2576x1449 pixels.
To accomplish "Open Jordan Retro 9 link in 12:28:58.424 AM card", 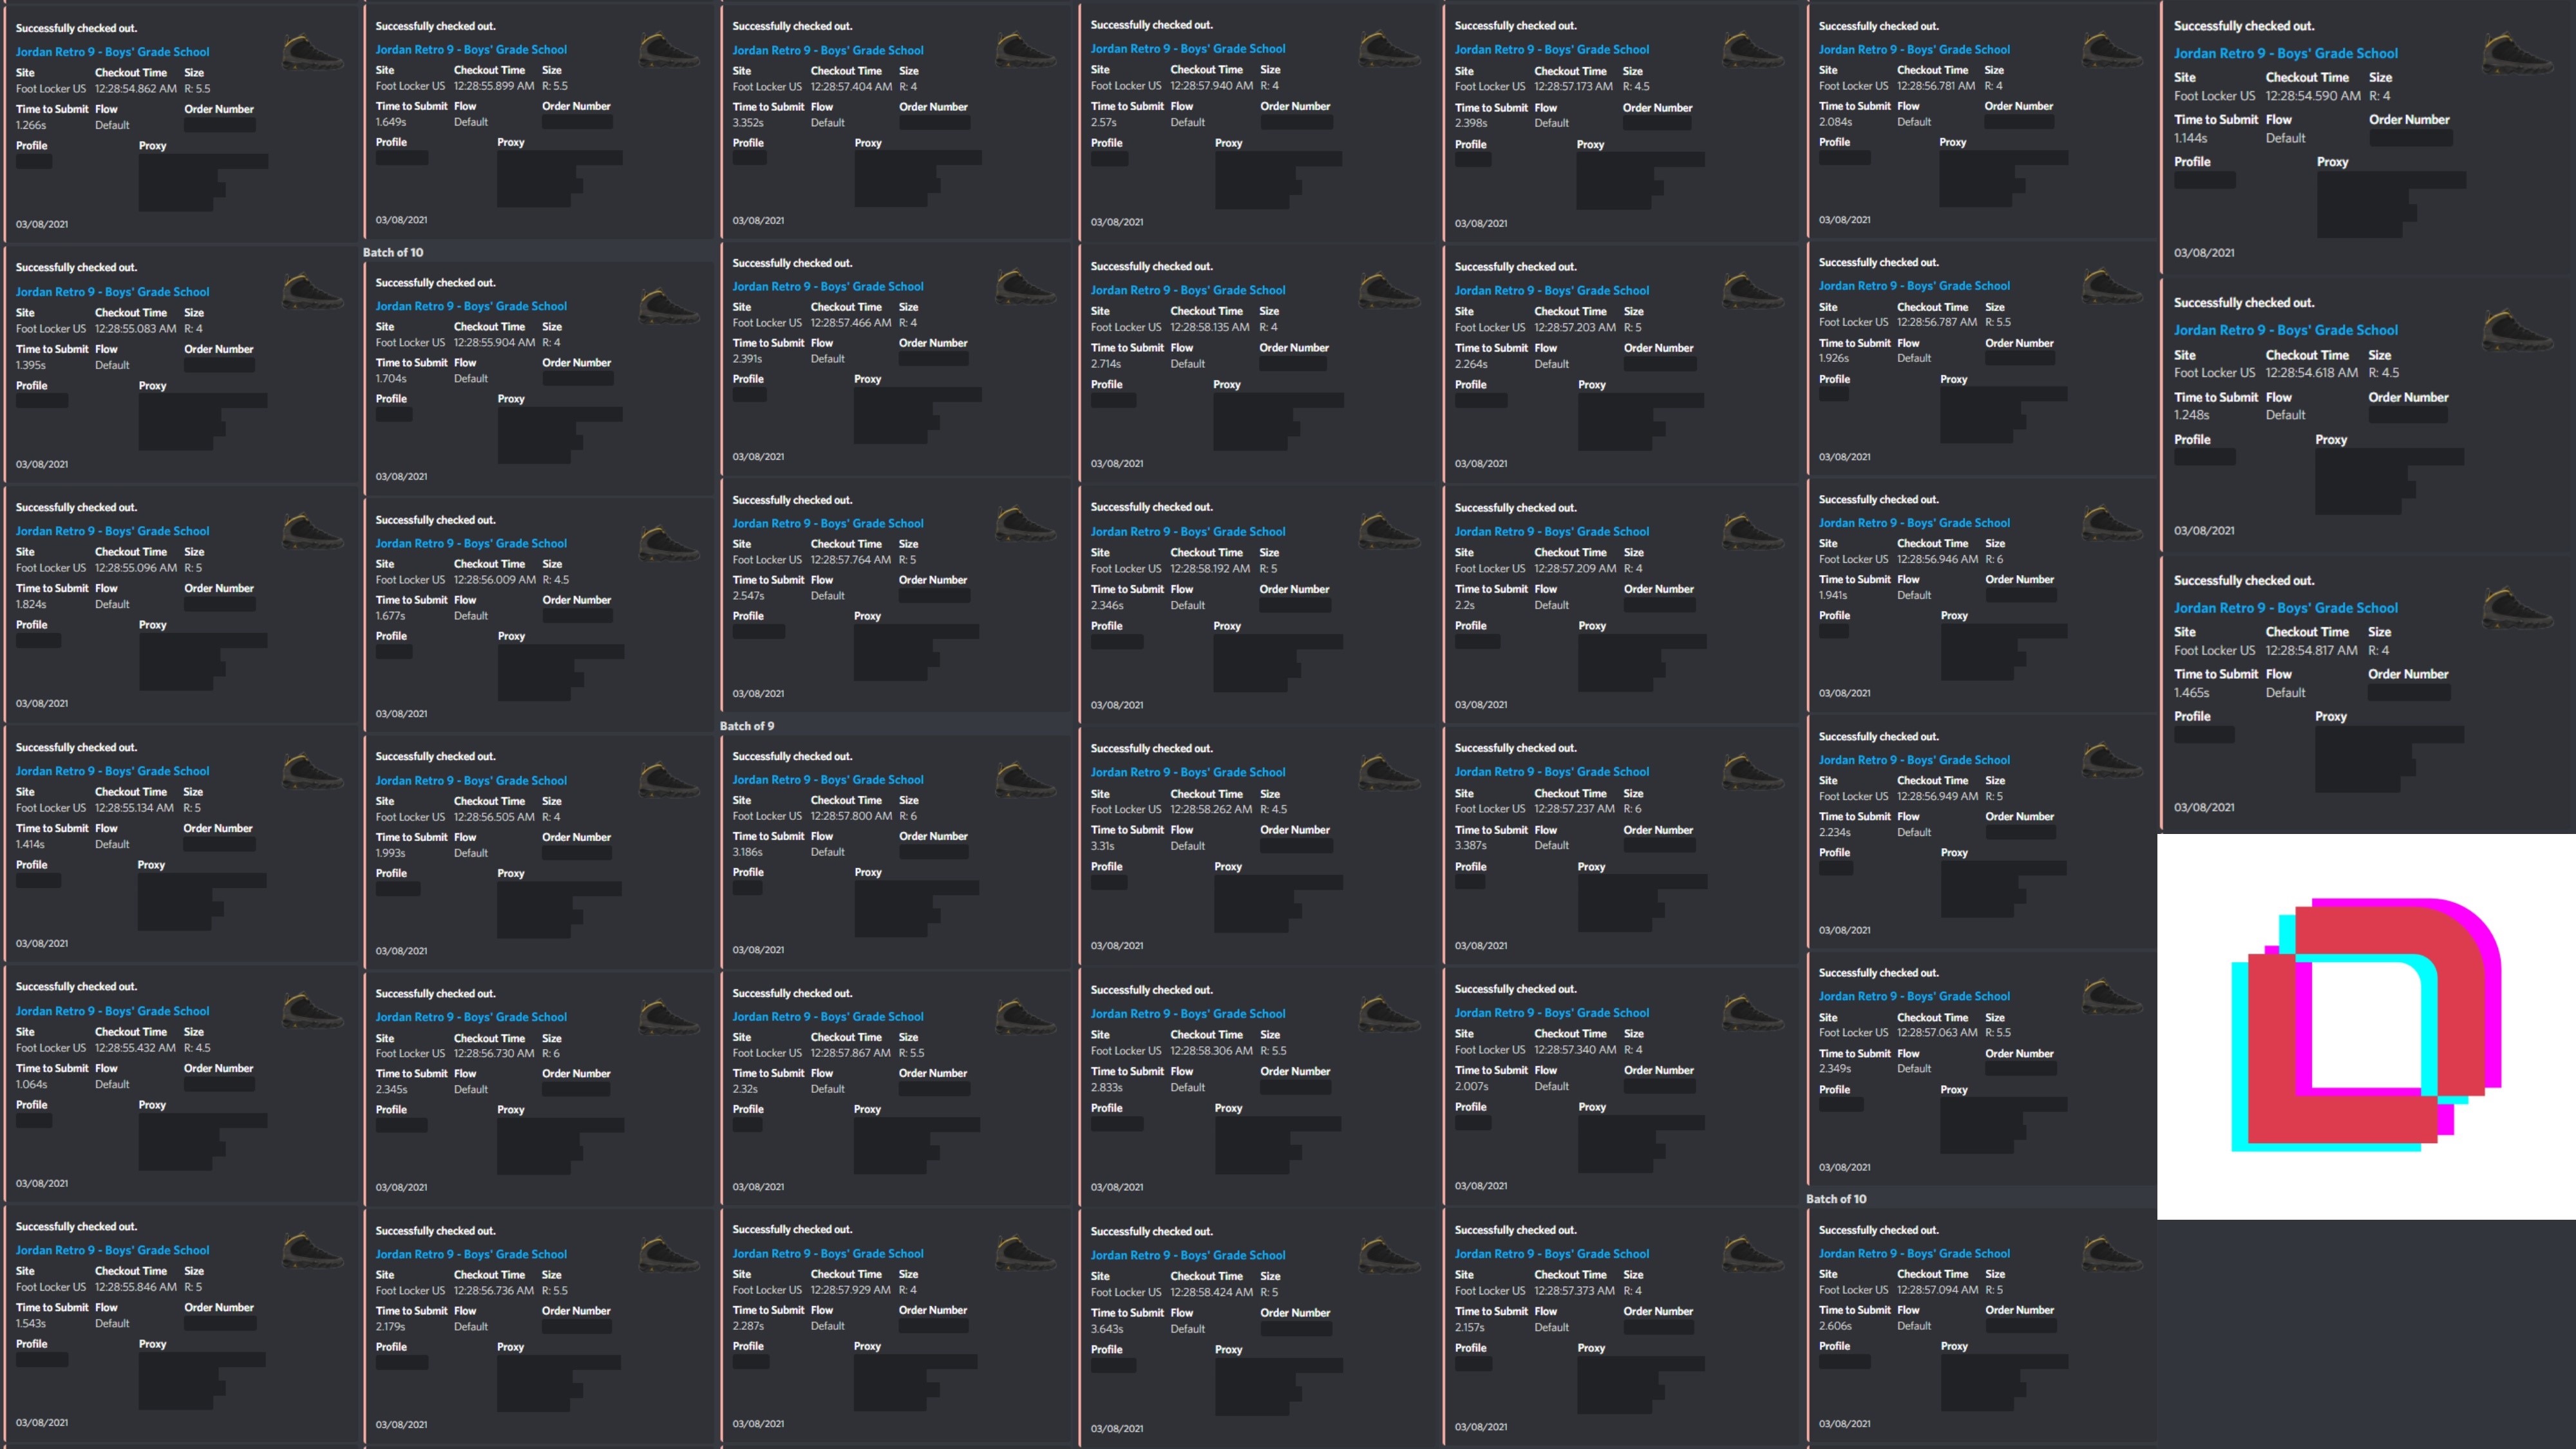I will [1188, 1255].
